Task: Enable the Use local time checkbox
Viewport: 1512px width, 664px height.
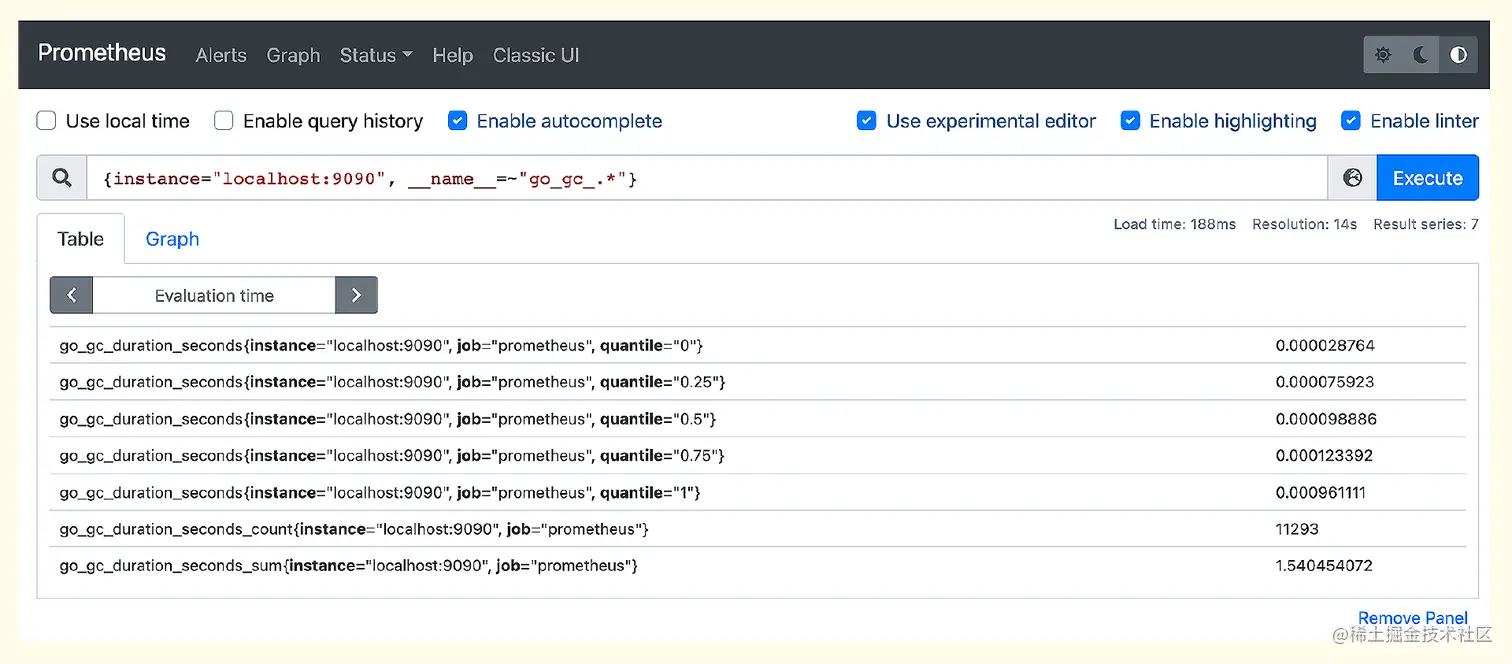Action: (x=47, y=121)
